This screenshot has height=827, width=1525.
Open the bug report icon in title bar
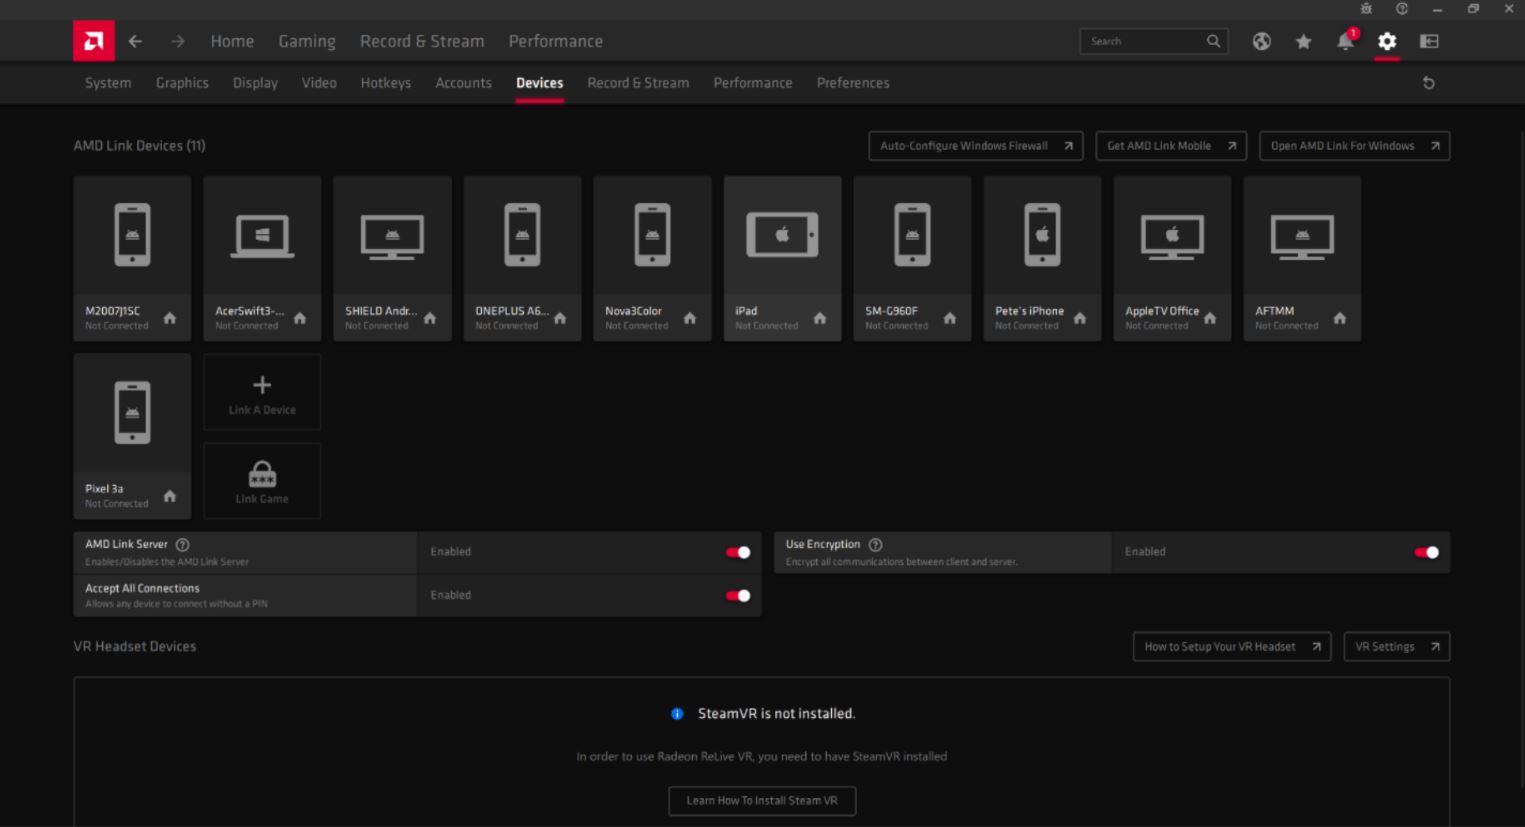click(1366, 9)
